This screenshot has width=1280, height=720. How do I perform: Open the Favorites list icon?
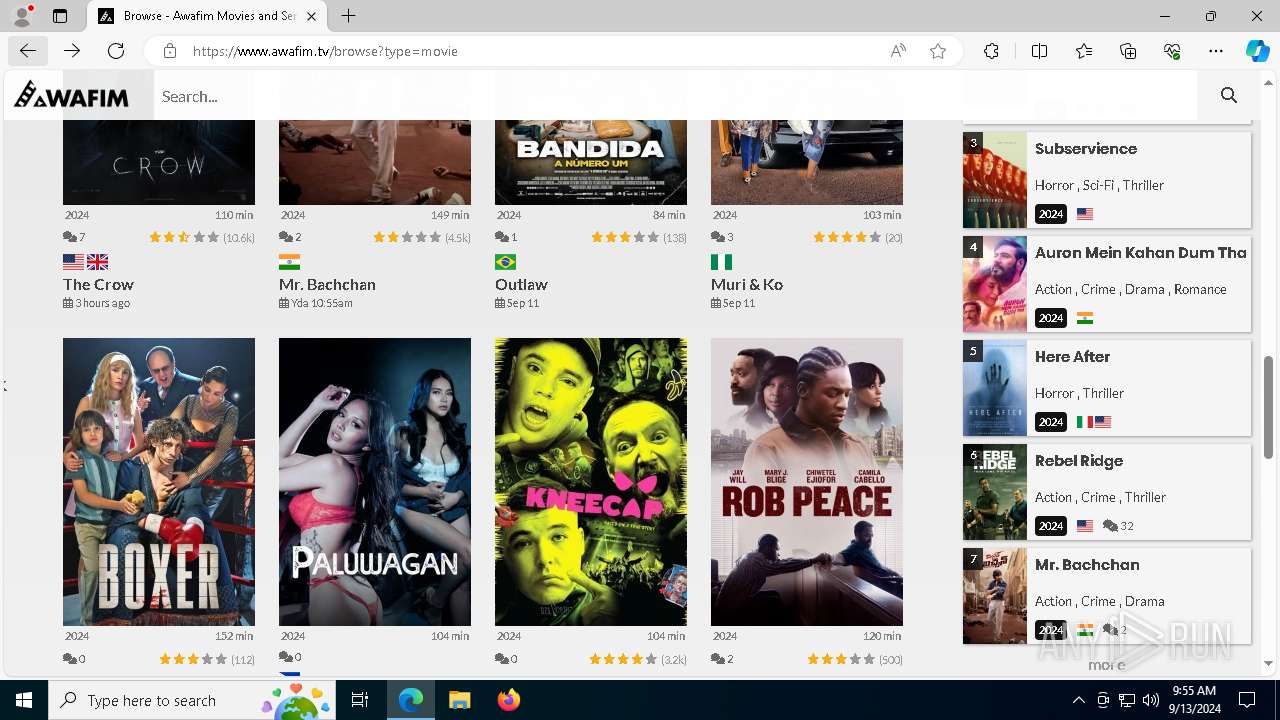(x=1084, y=51)
